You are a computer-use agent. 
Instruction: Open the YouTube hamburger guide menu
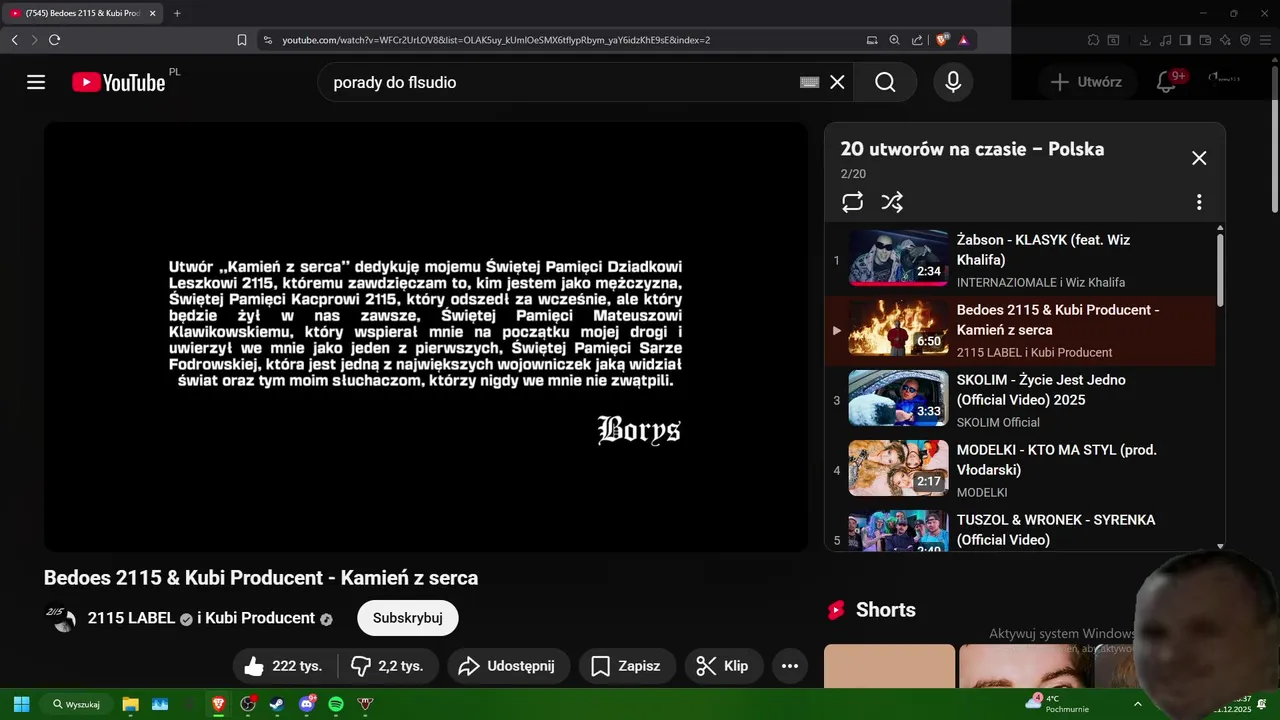click(36, 82)
